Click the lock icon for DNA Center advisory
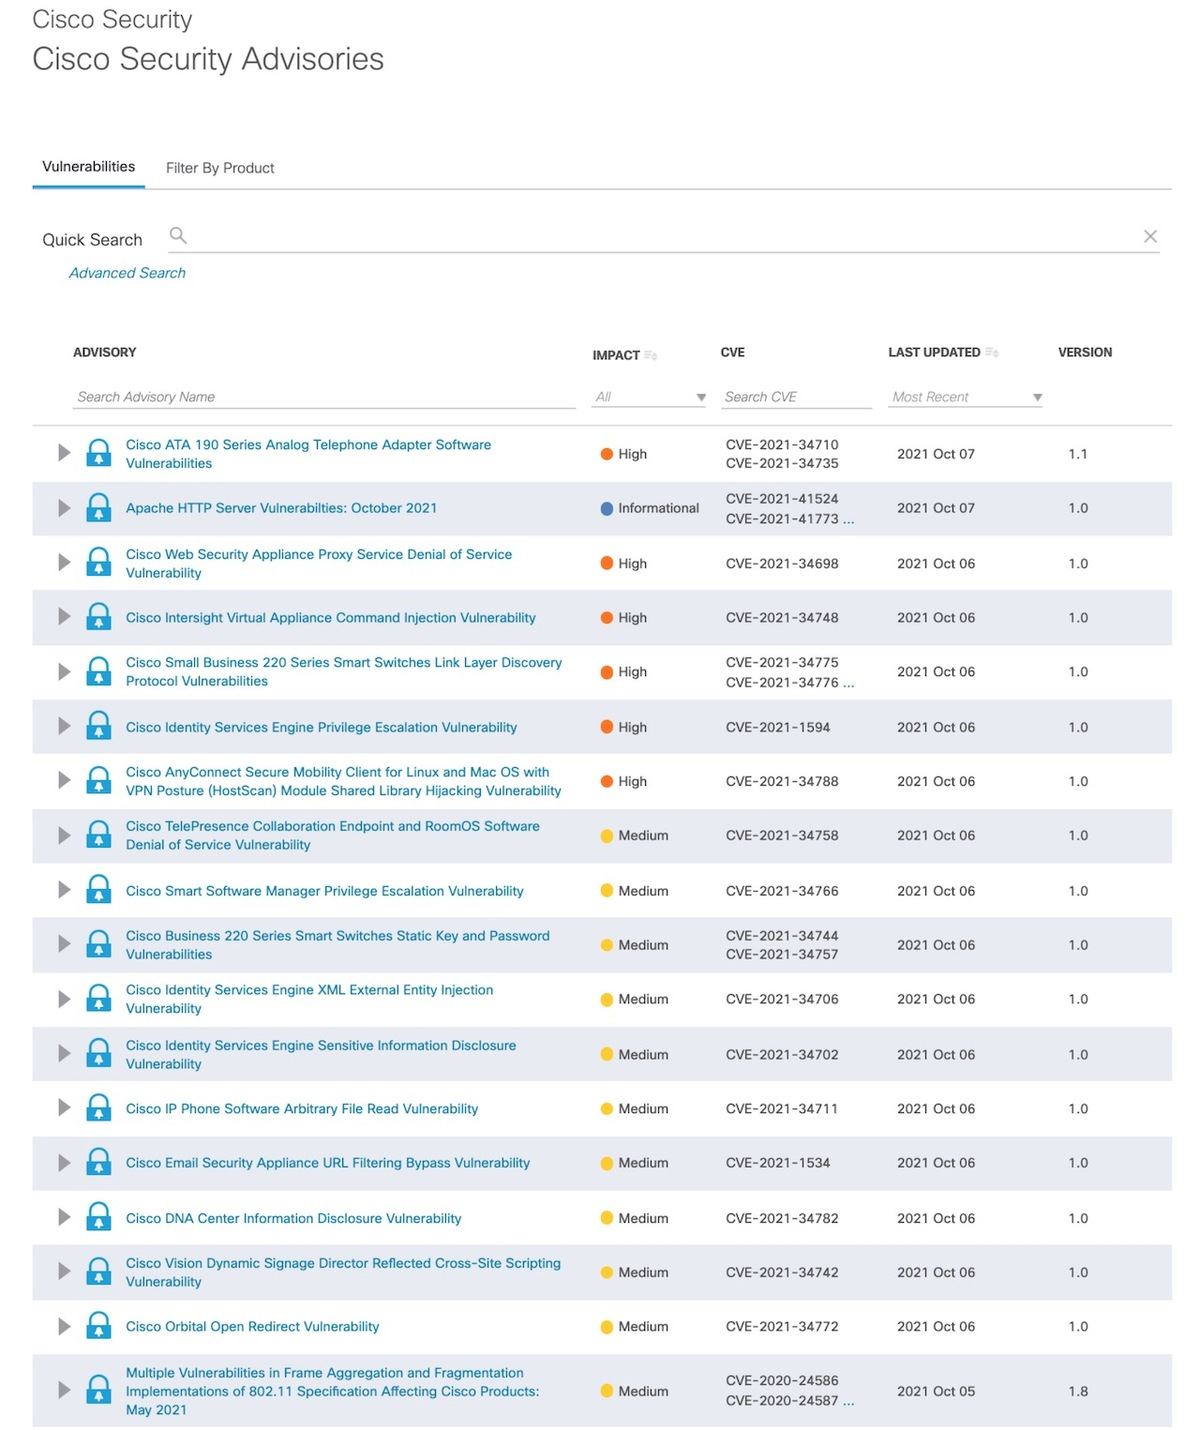The image size is (1200, 1430). tap(99, 1217)
